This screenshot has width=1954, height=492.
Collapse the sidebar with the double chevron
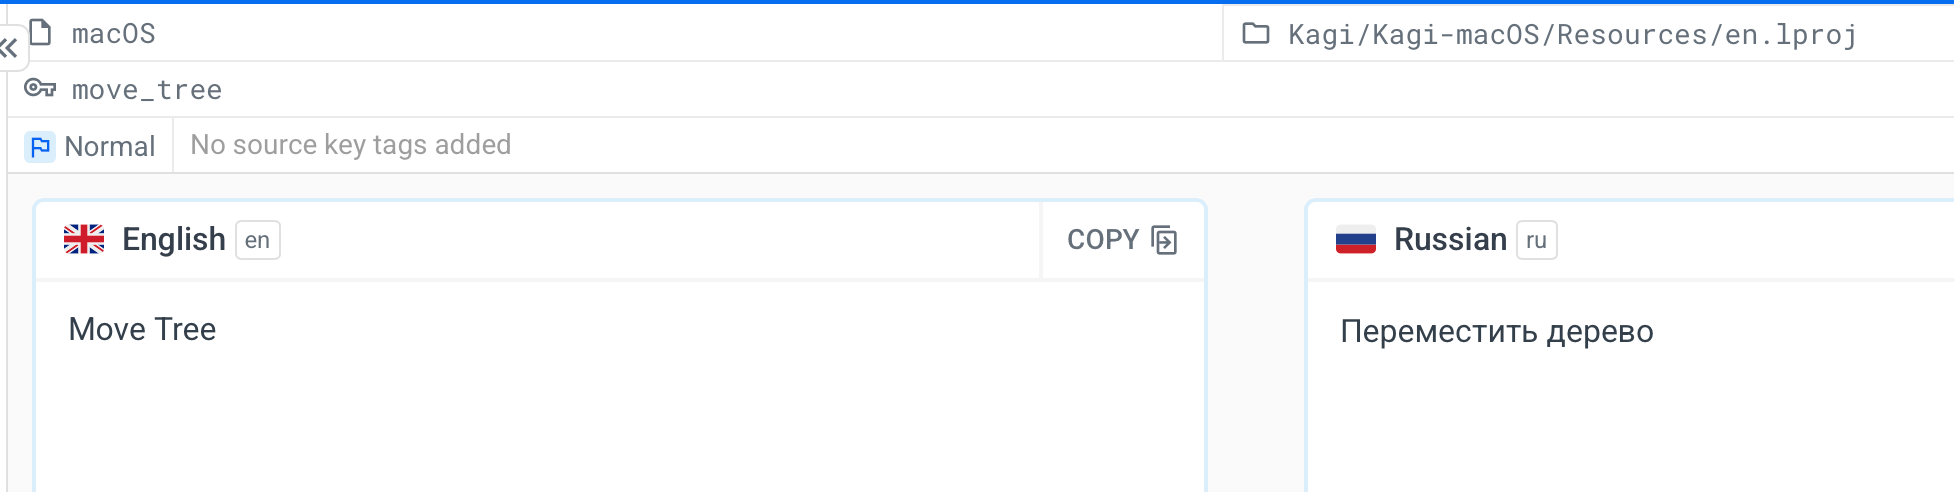click(x=9, y=47)
